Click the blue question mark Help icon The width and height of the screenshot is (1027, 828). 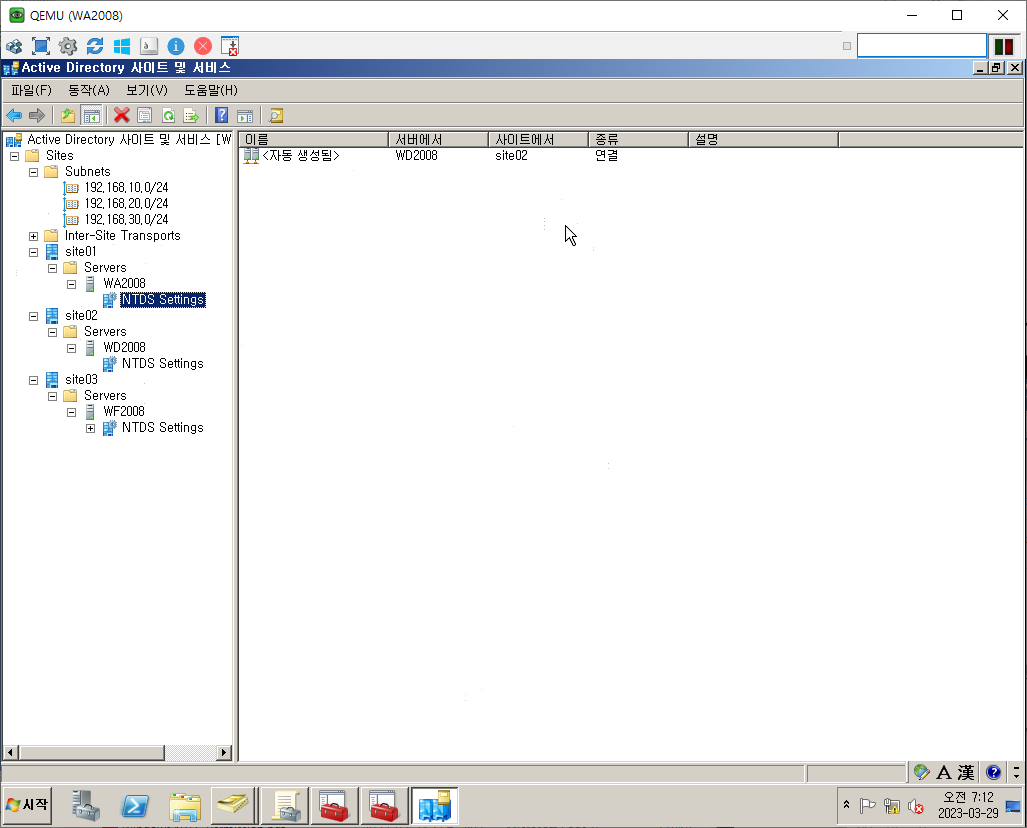point(221,115)
